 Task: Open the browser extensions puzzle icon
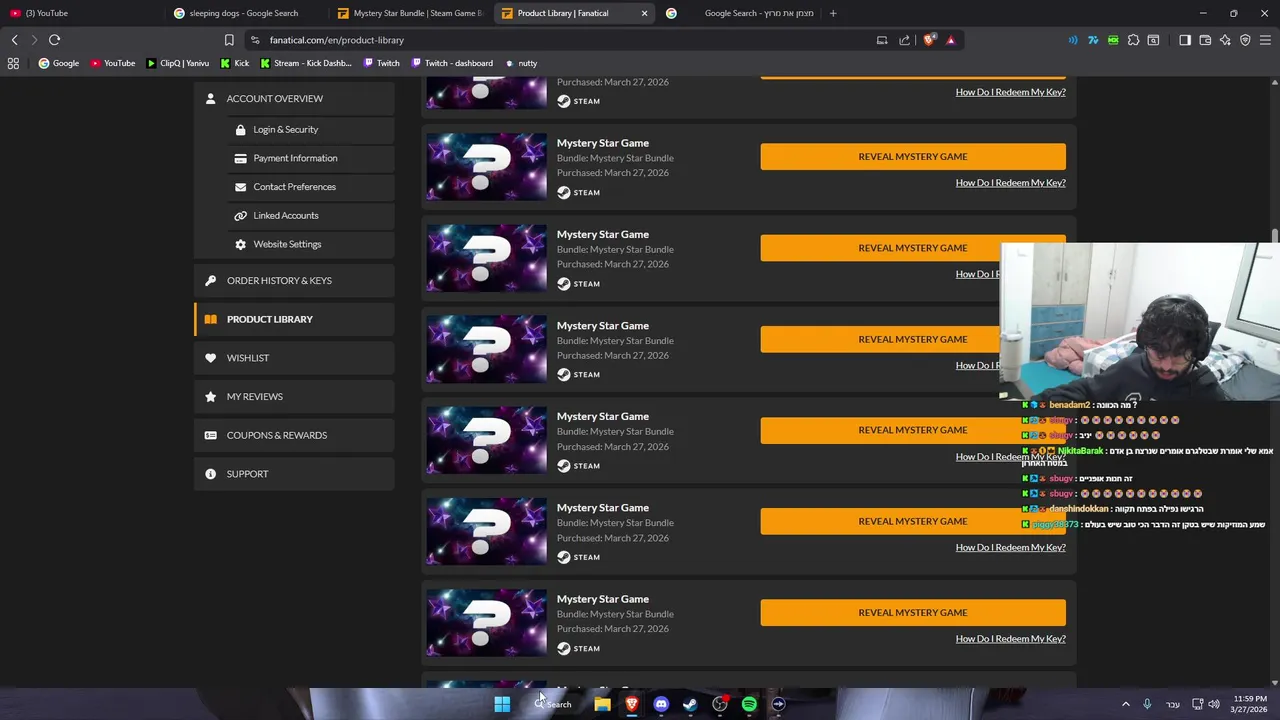[1133, 40]
